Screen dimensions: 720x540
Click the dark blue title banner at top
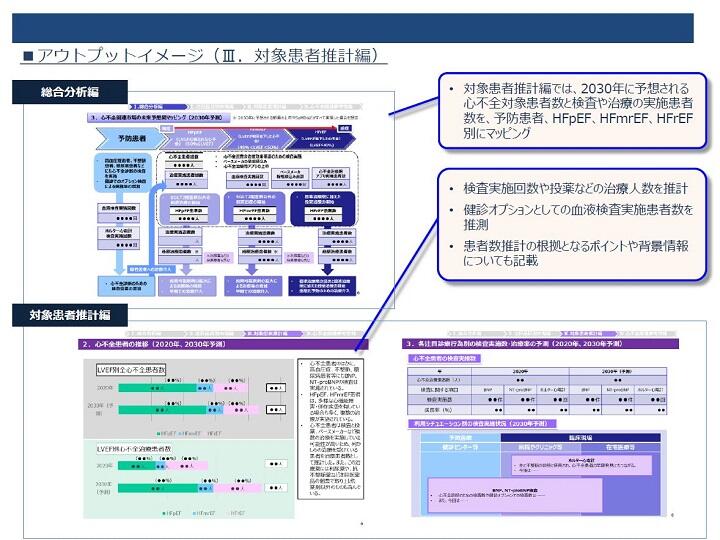(353, 28)
